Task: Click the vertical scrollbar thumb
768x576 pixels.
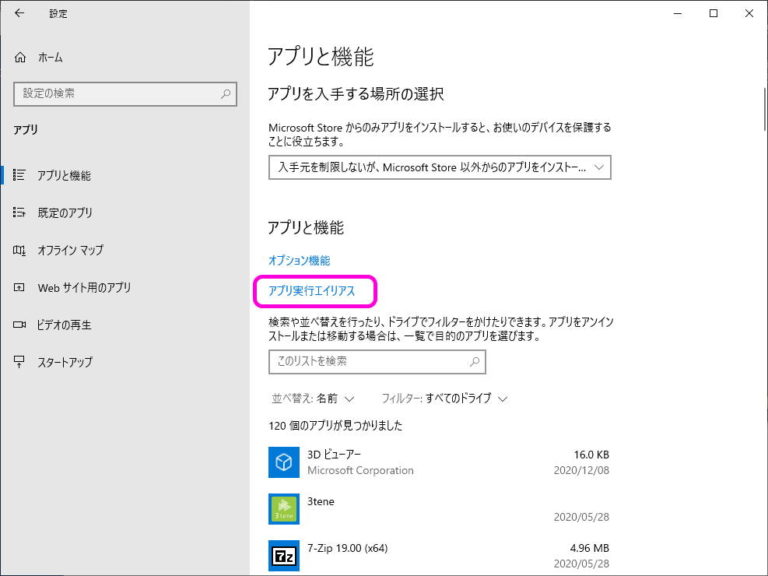Action: click(765, 109)
